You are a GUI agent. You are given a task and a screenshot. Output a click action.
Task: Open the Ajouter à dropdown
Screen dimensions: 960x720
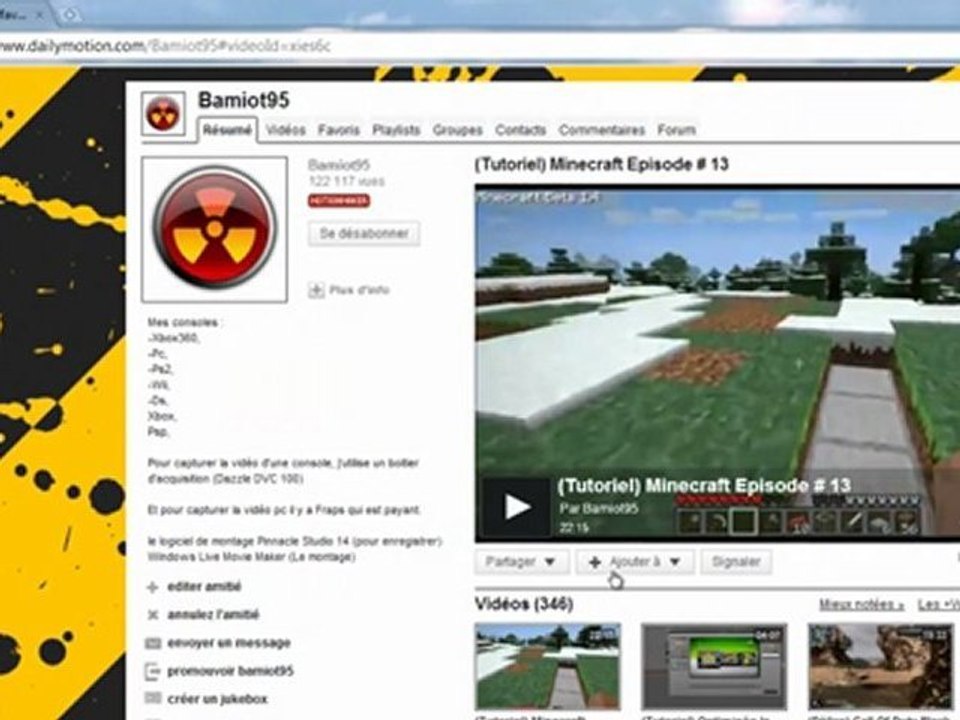click(634, 561)
